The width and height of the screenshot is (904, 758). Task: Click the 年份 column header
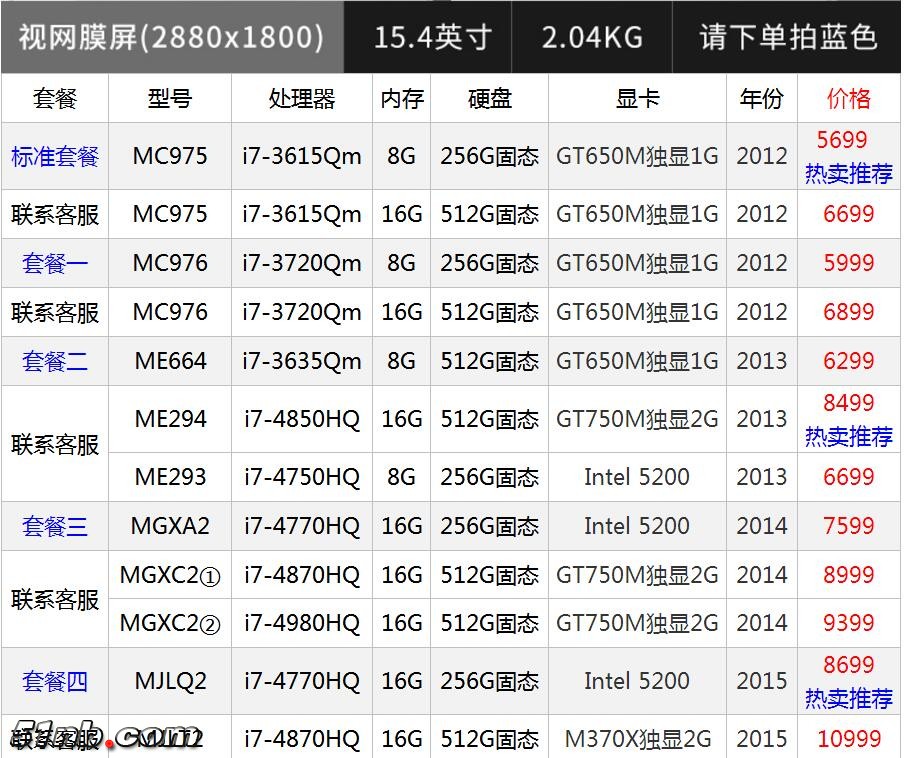[762, 98]
